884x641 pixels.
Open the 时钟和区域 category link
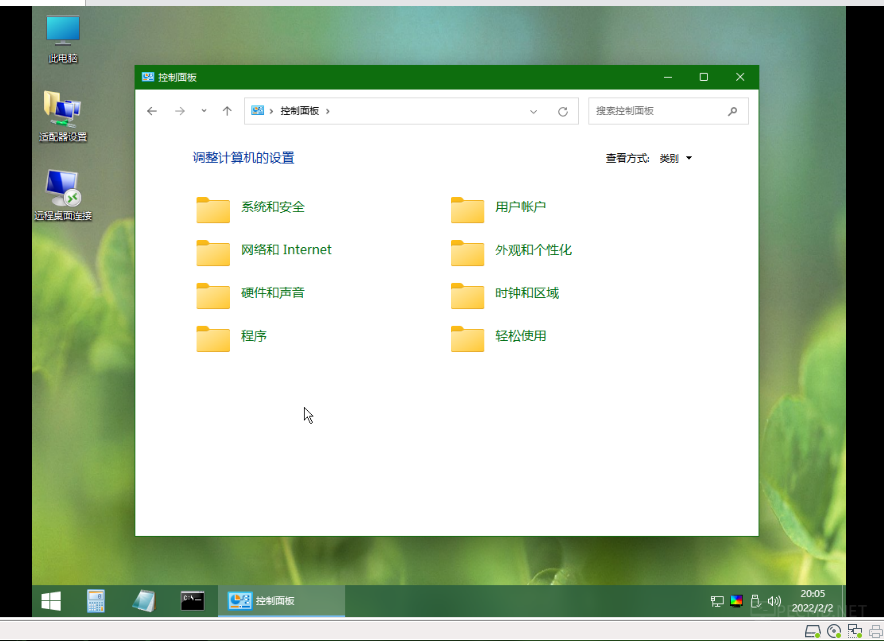(527, 293)
